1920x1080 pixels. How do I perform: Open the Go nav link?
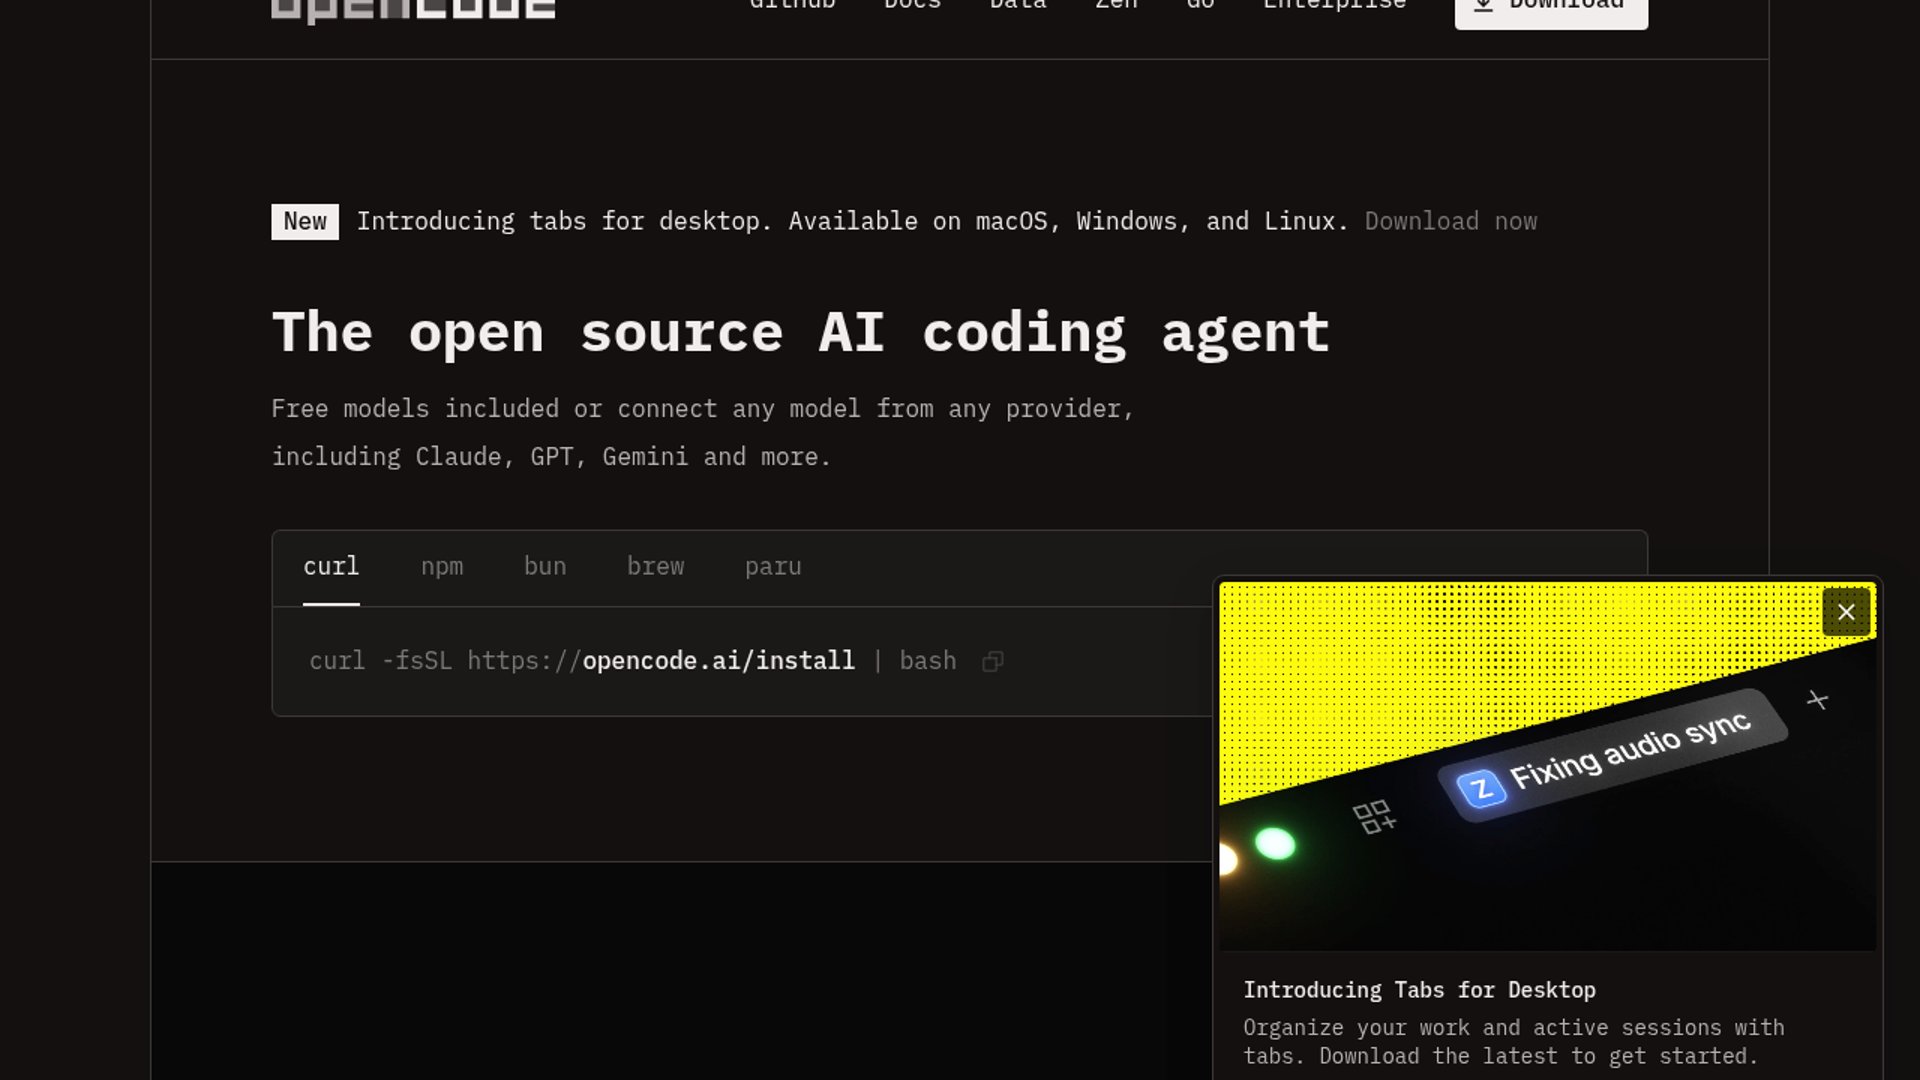(x=1200, y=6)
